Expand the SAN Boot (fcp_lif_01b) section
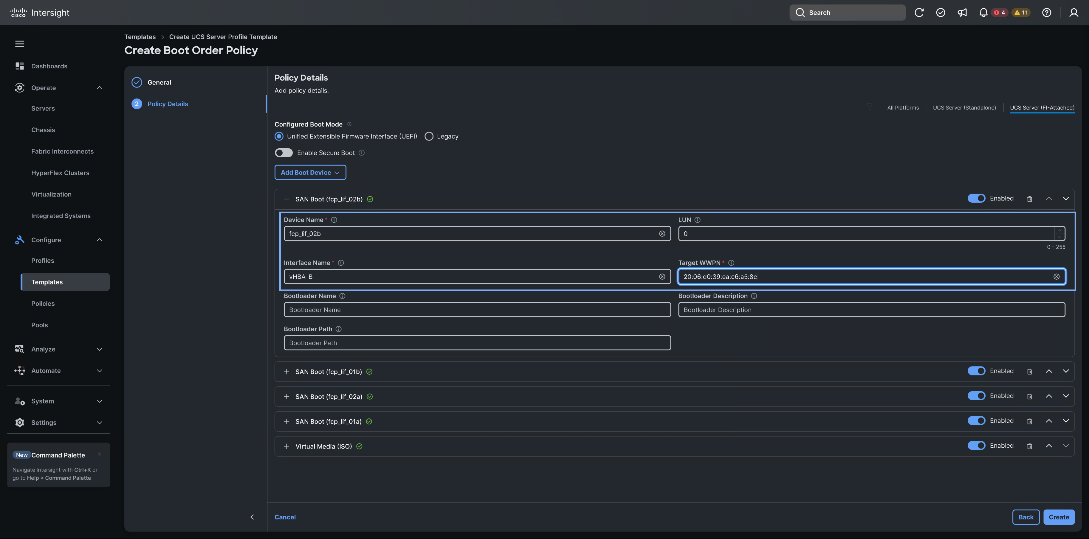The image size is (1089, 539). (x=286, y=372)
